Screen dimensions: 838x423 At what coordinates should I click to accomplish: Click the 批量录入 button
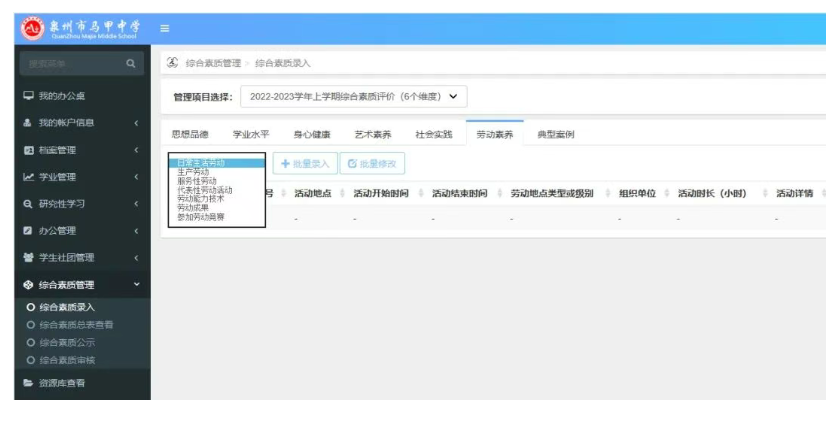305,163
